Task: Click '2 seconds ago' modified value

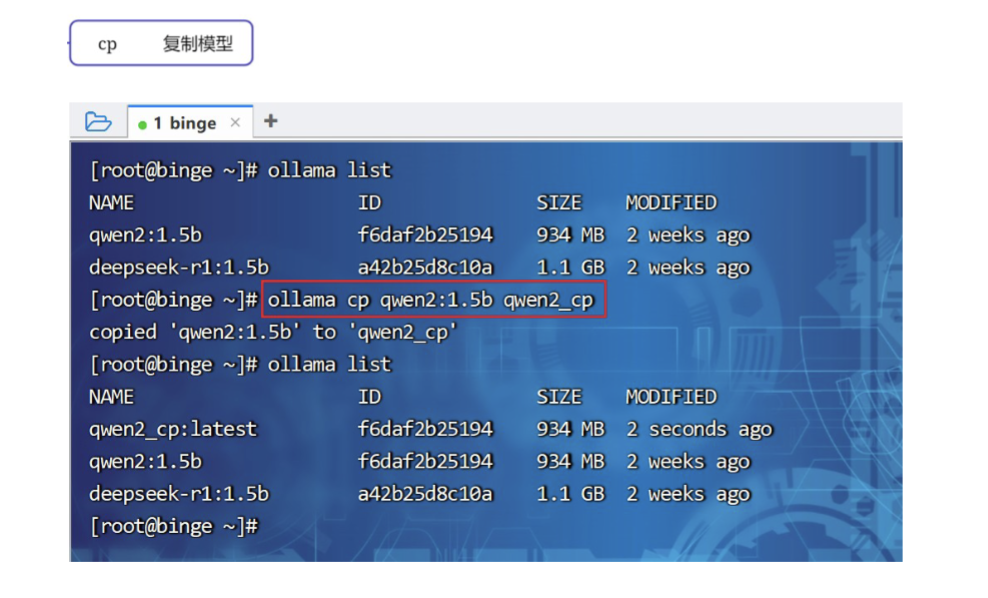Action: 699,429
